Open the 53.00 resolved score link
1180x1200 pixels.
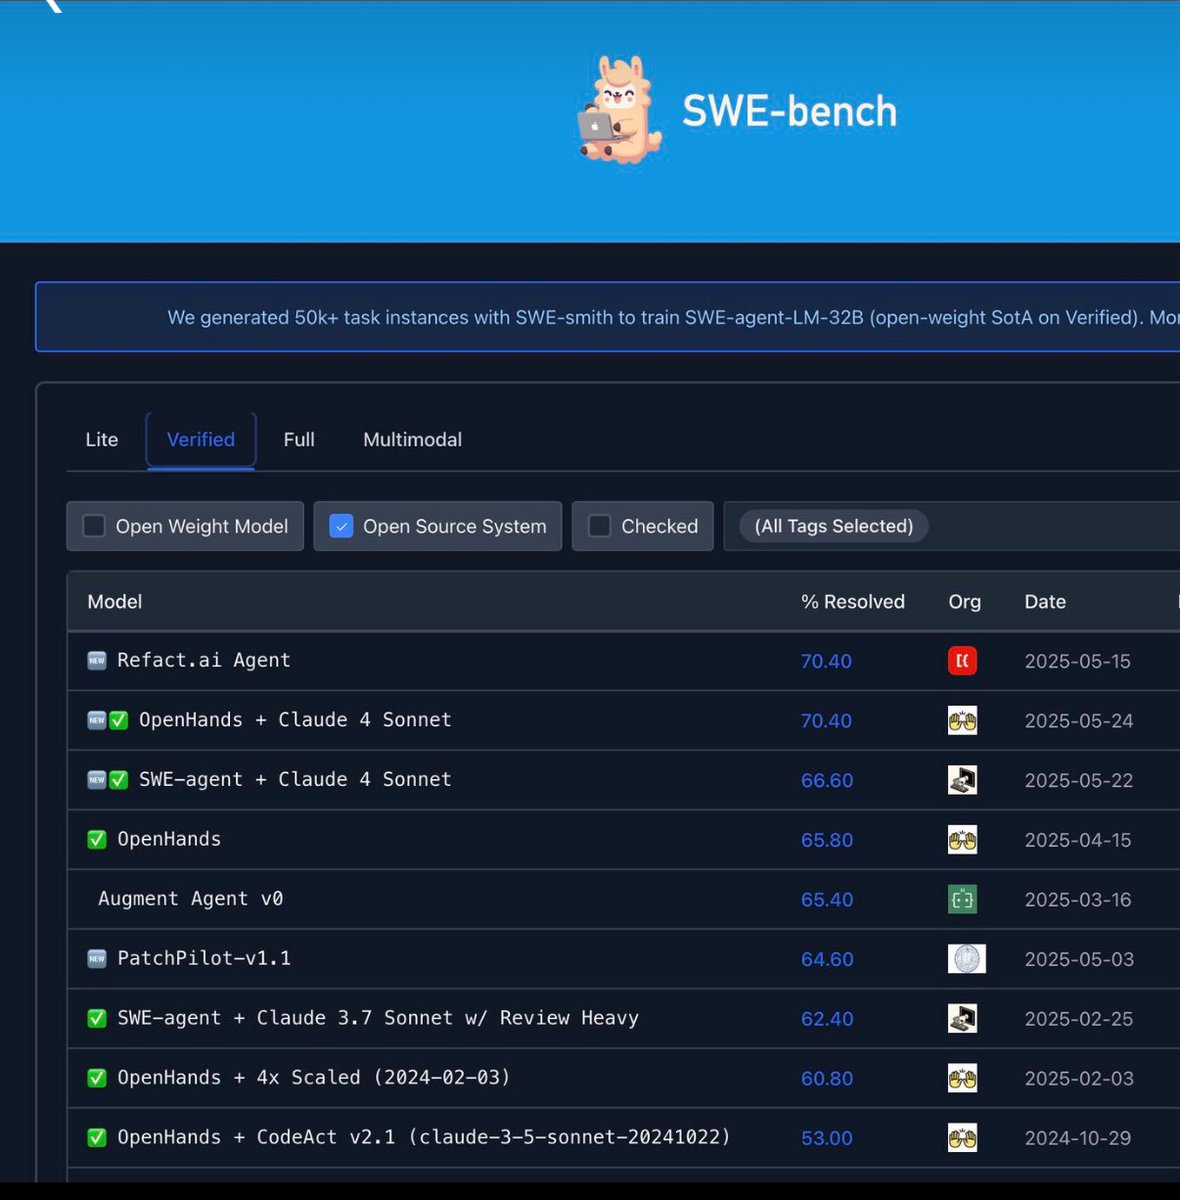(827, 1138)
